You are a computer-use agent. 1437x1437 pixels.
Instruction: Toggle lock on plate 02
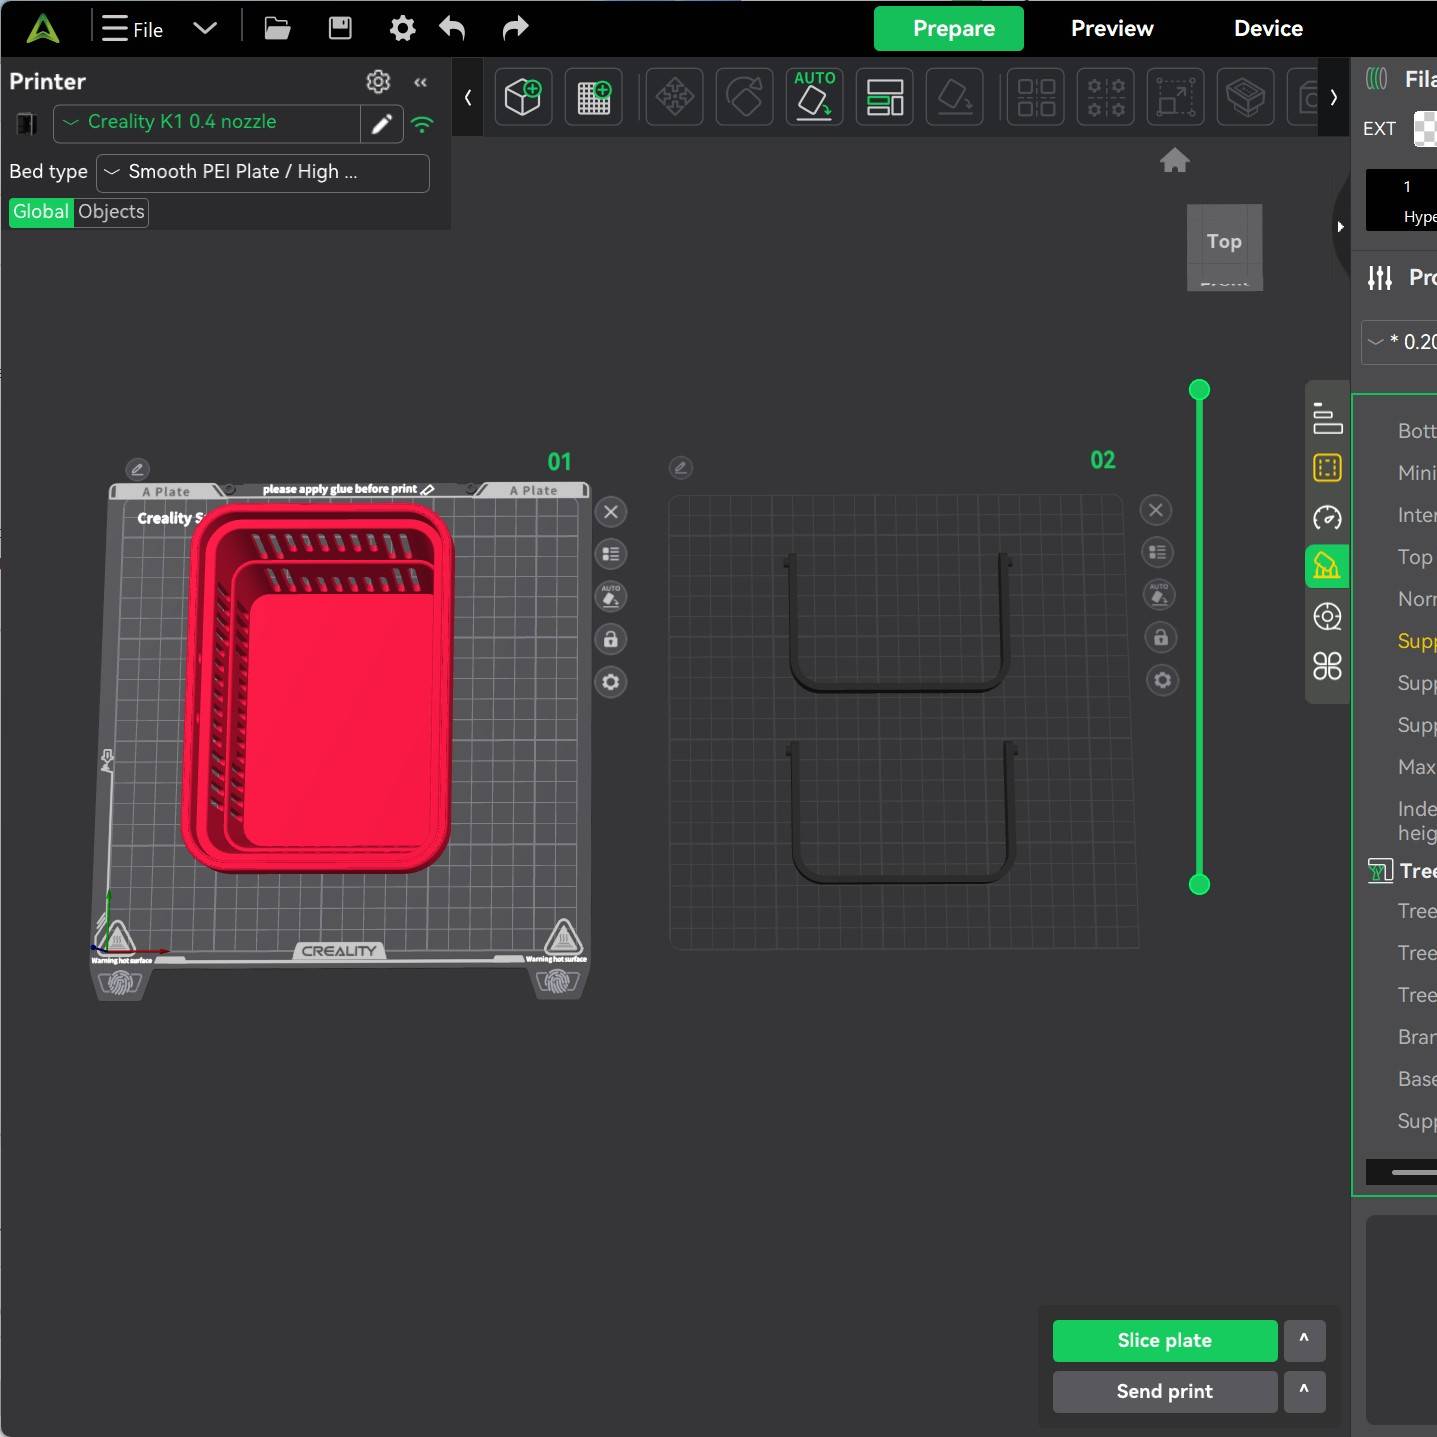click(1161, 638)
